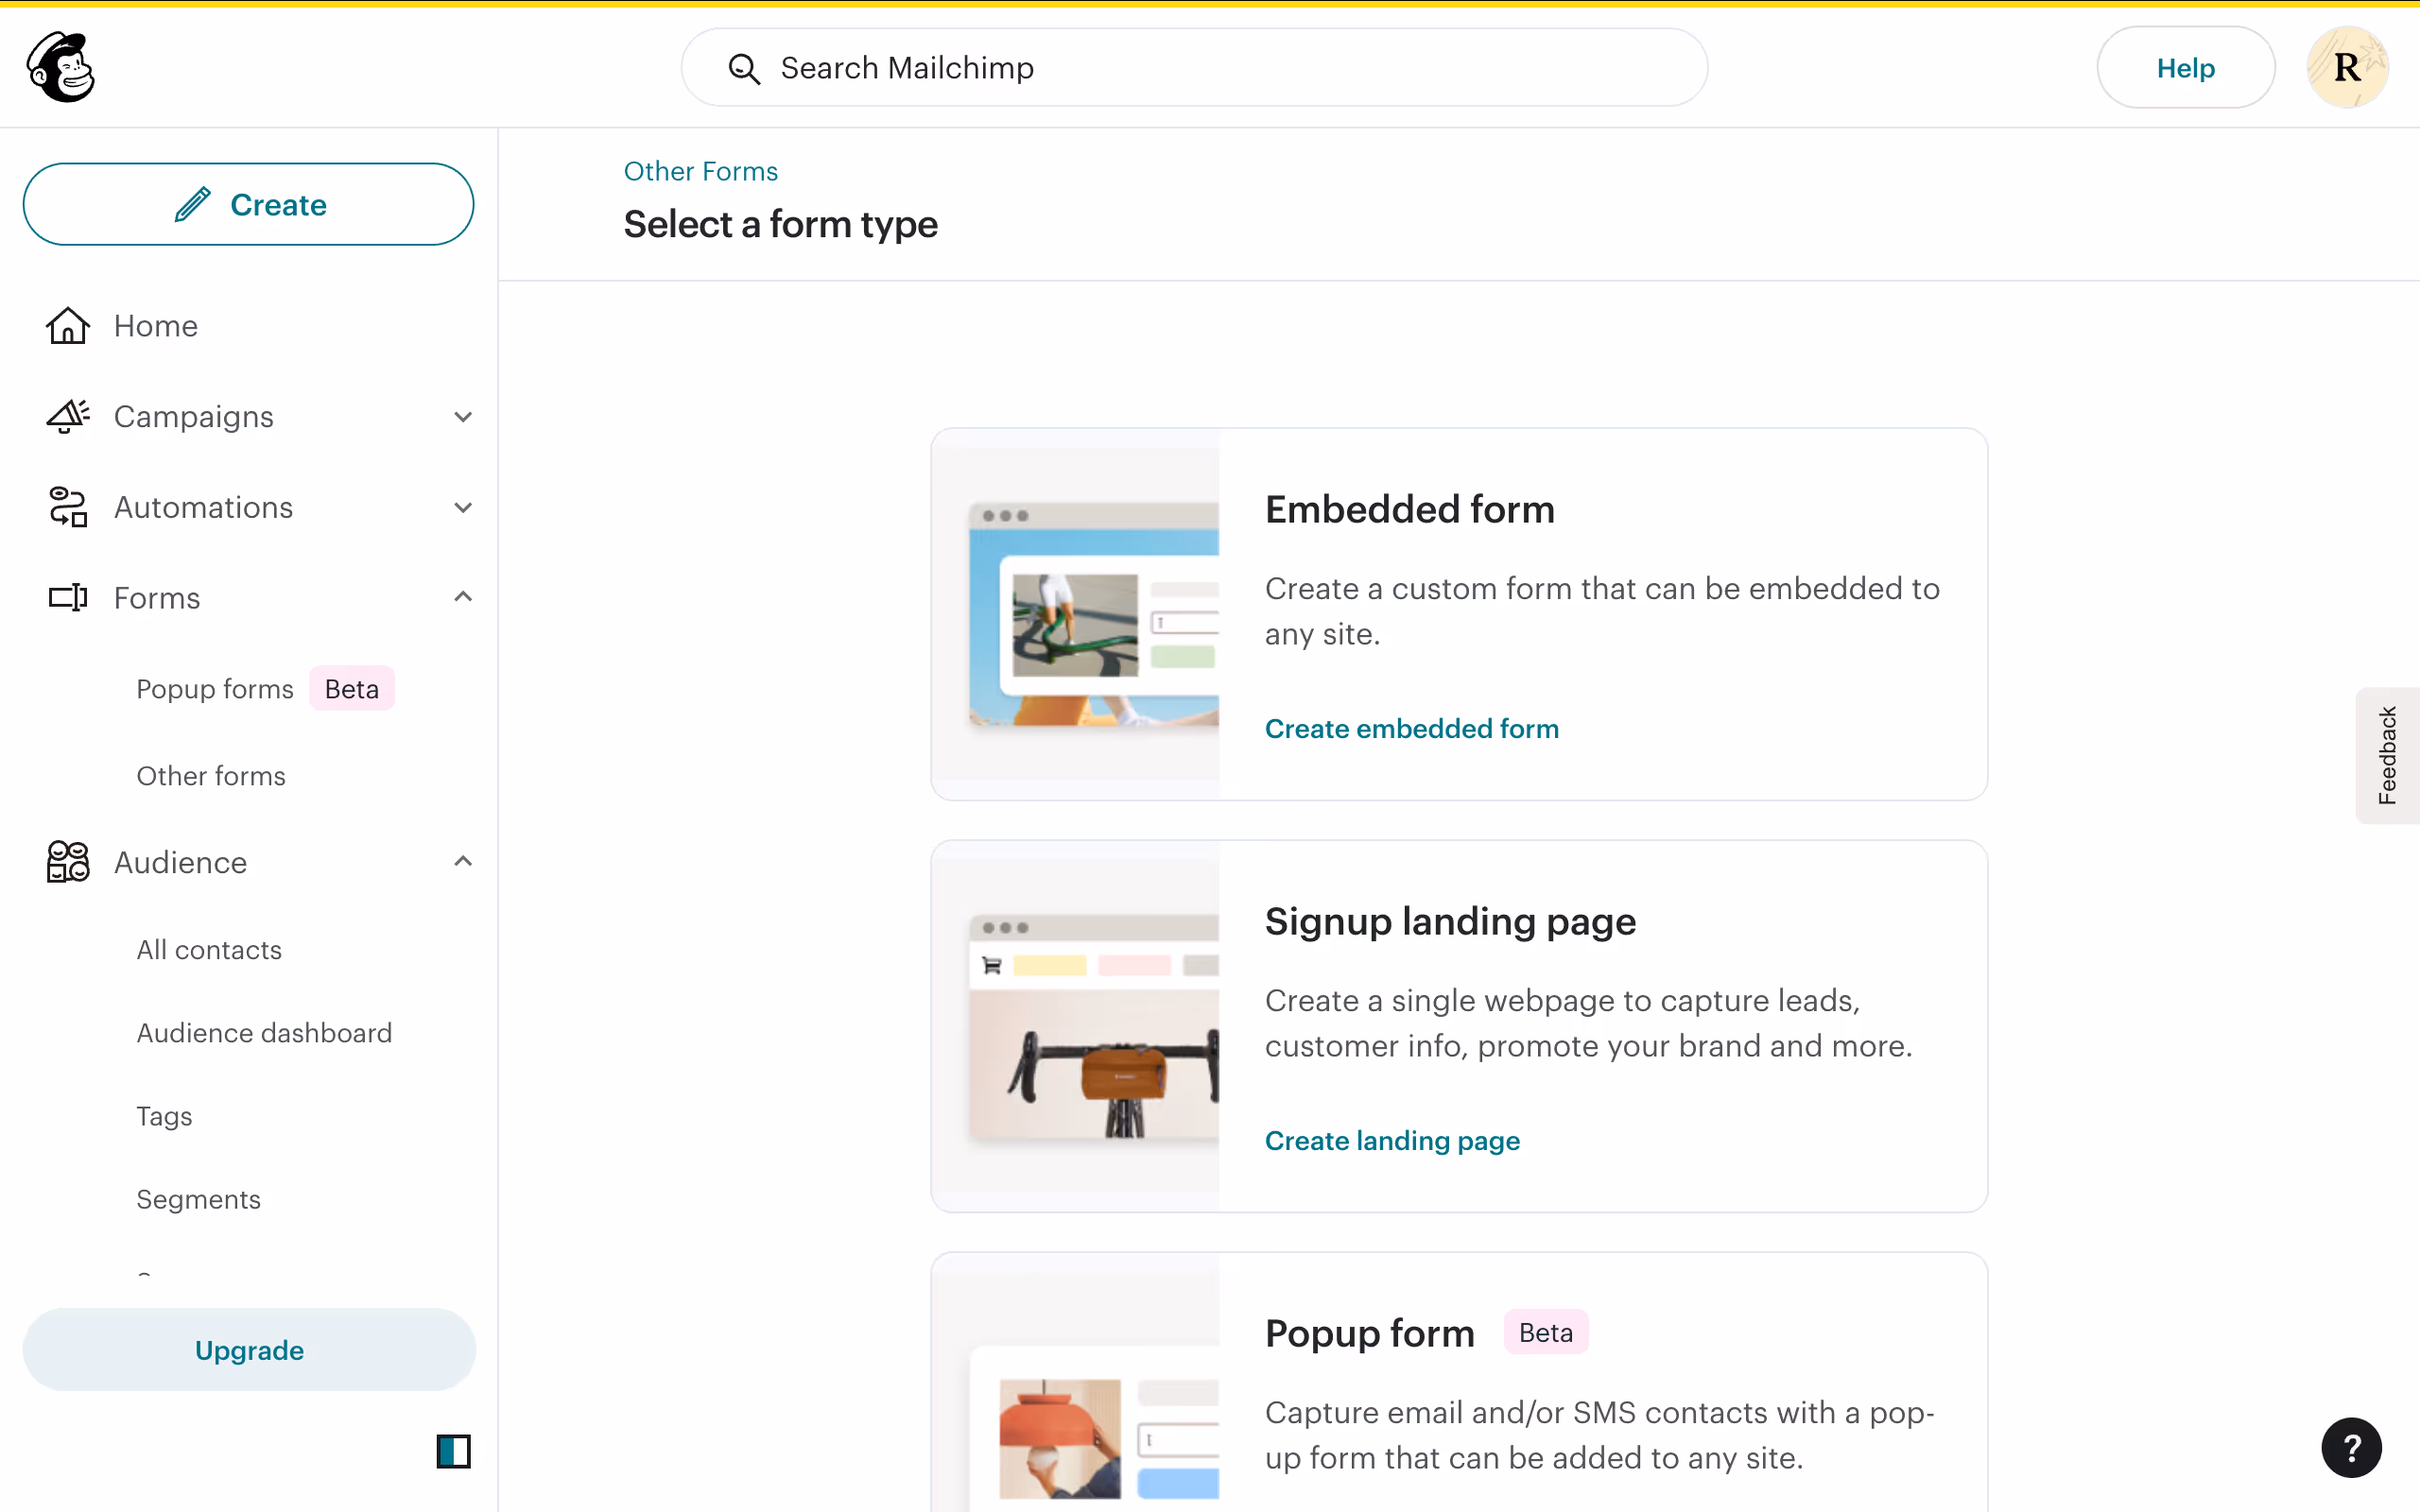The width and height of the screenshot is (2420, 1512).
Task: Select Audience in the sidebar
Action: pos(181,862)
